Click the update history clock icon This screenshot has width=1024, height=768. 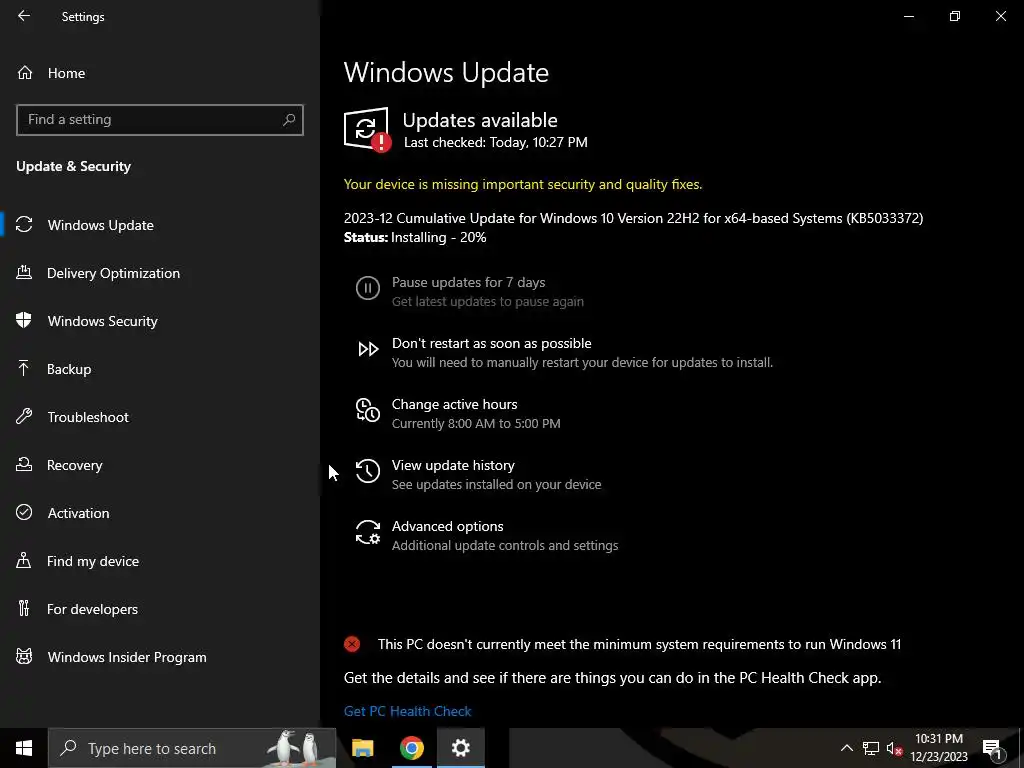(x=368, y=471)
